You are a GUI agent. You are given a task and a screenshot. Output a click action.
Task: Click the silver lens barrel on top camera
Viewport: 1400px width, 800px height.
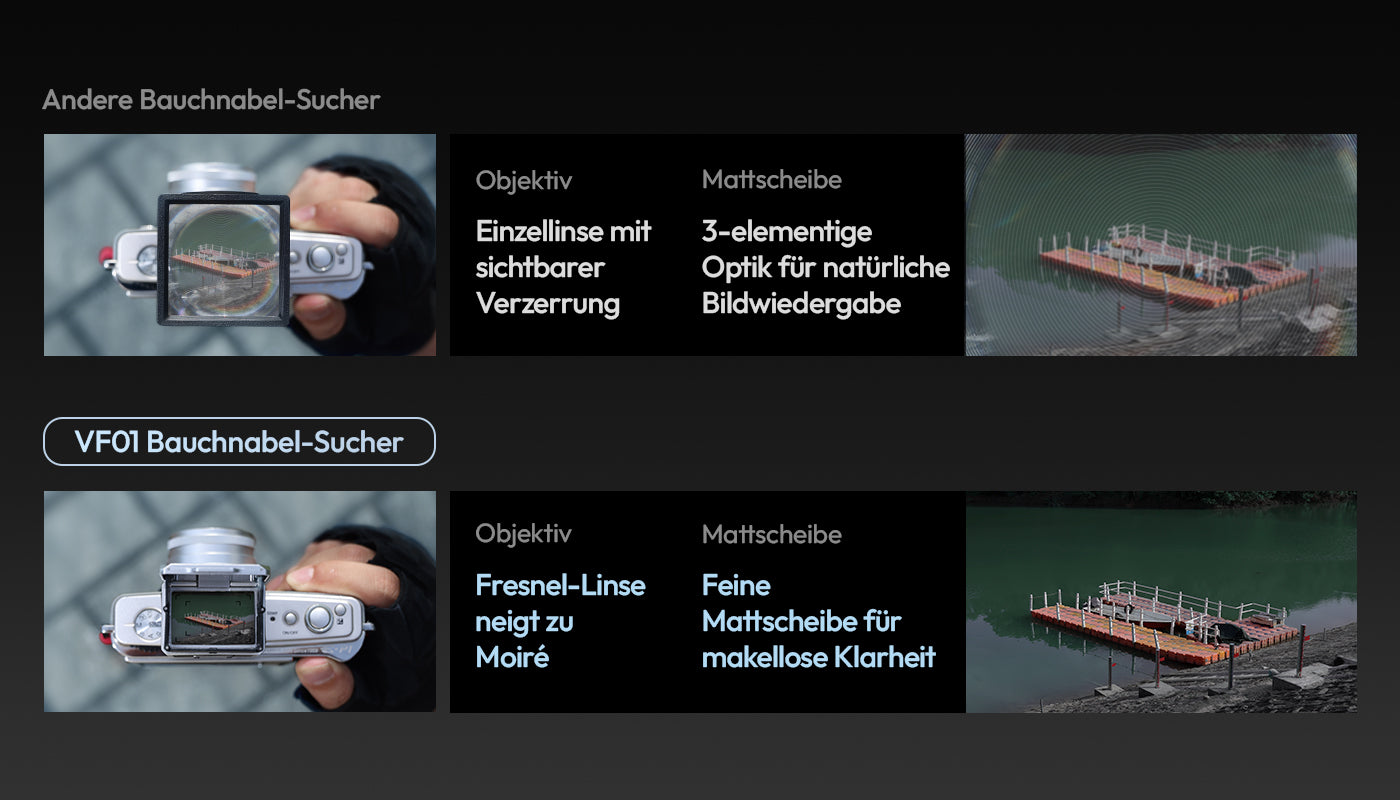tap(211, 177)
